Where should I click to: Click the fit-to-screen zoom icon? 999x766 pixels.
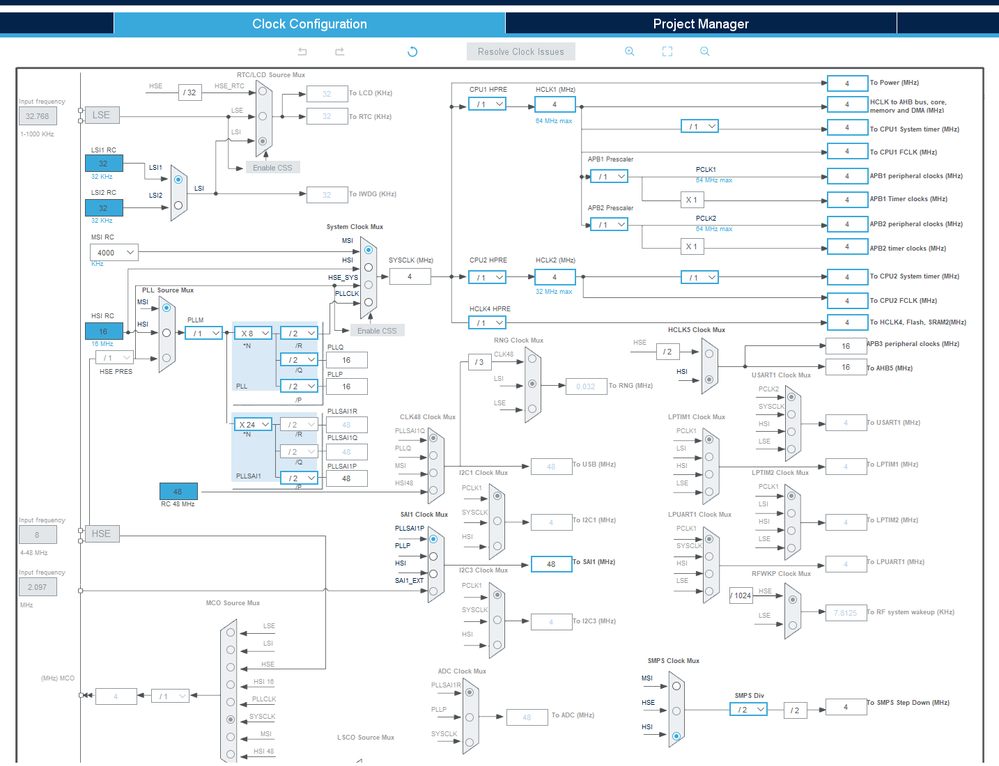coord(667,52)
